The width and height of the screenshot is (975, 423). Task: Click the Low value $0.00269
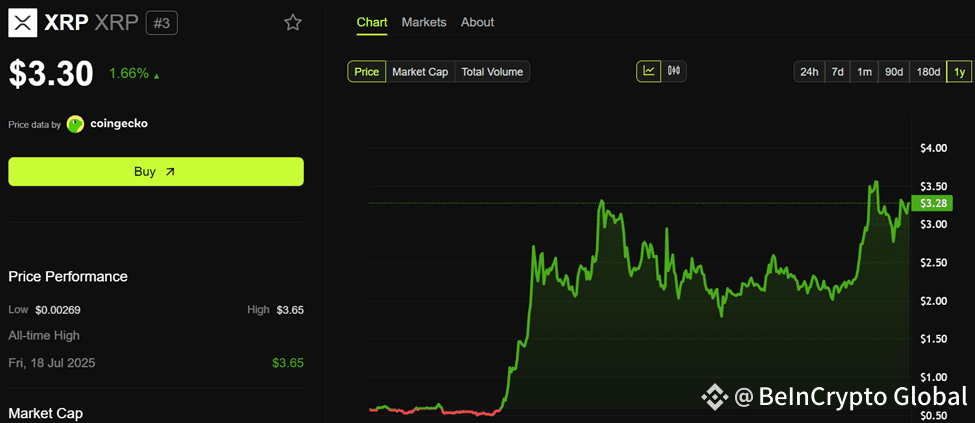pos(58,310)
